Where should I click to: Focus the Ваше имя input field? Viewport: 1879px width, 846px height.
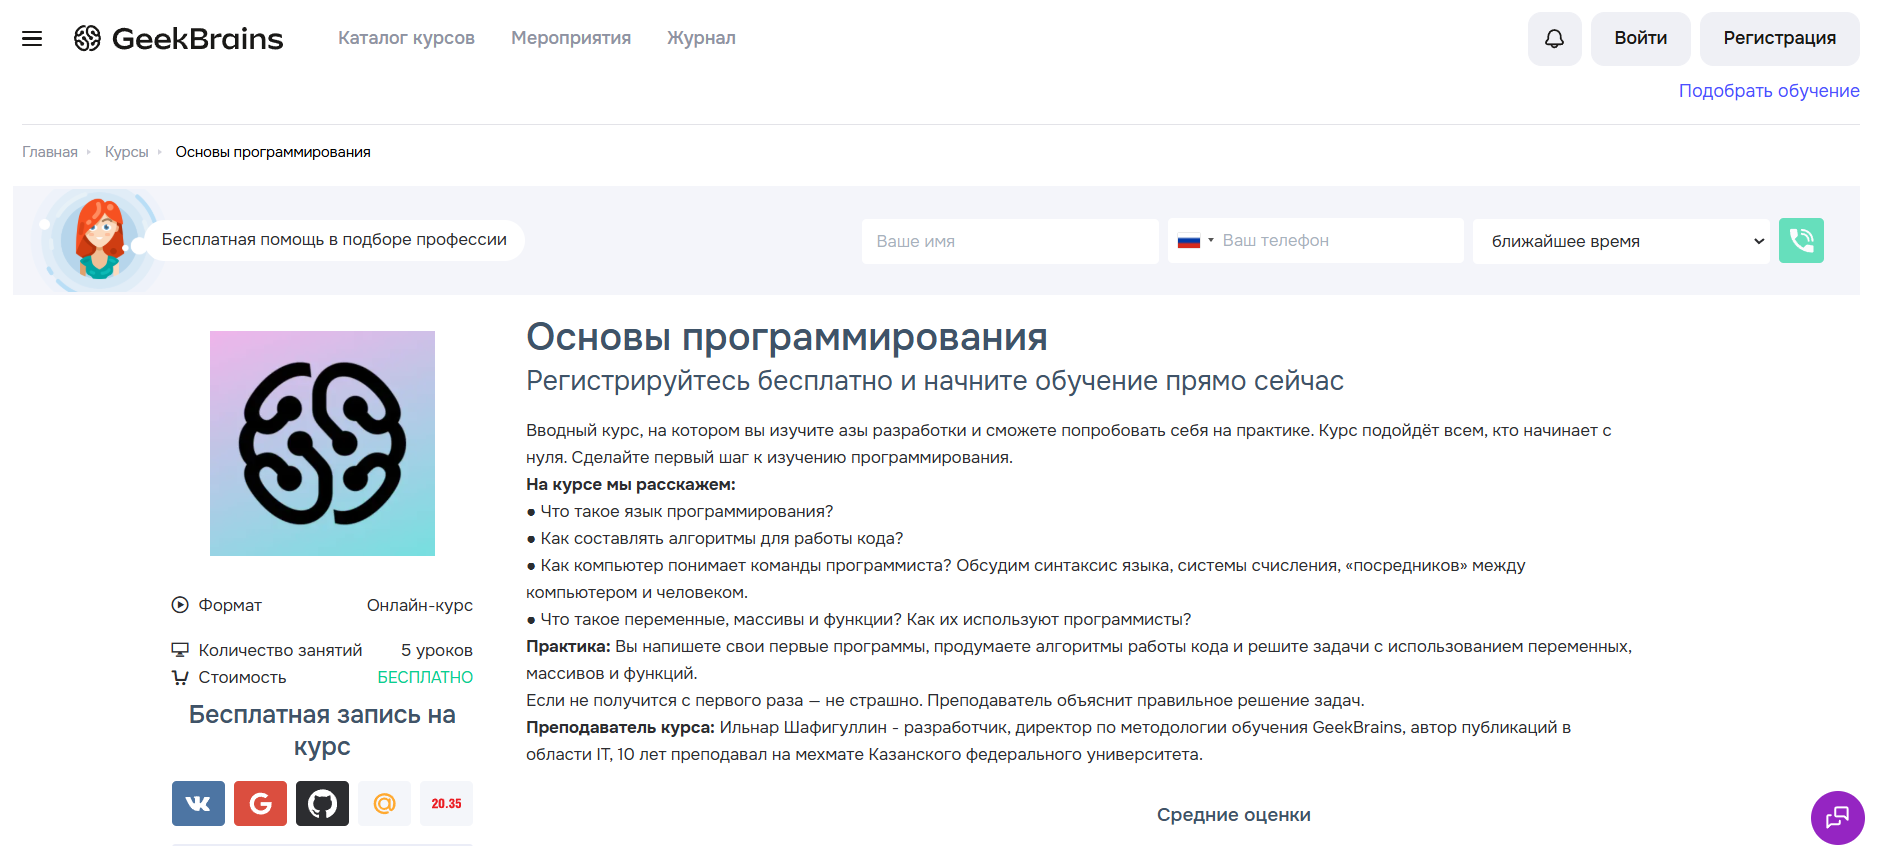click(1010, 241)
